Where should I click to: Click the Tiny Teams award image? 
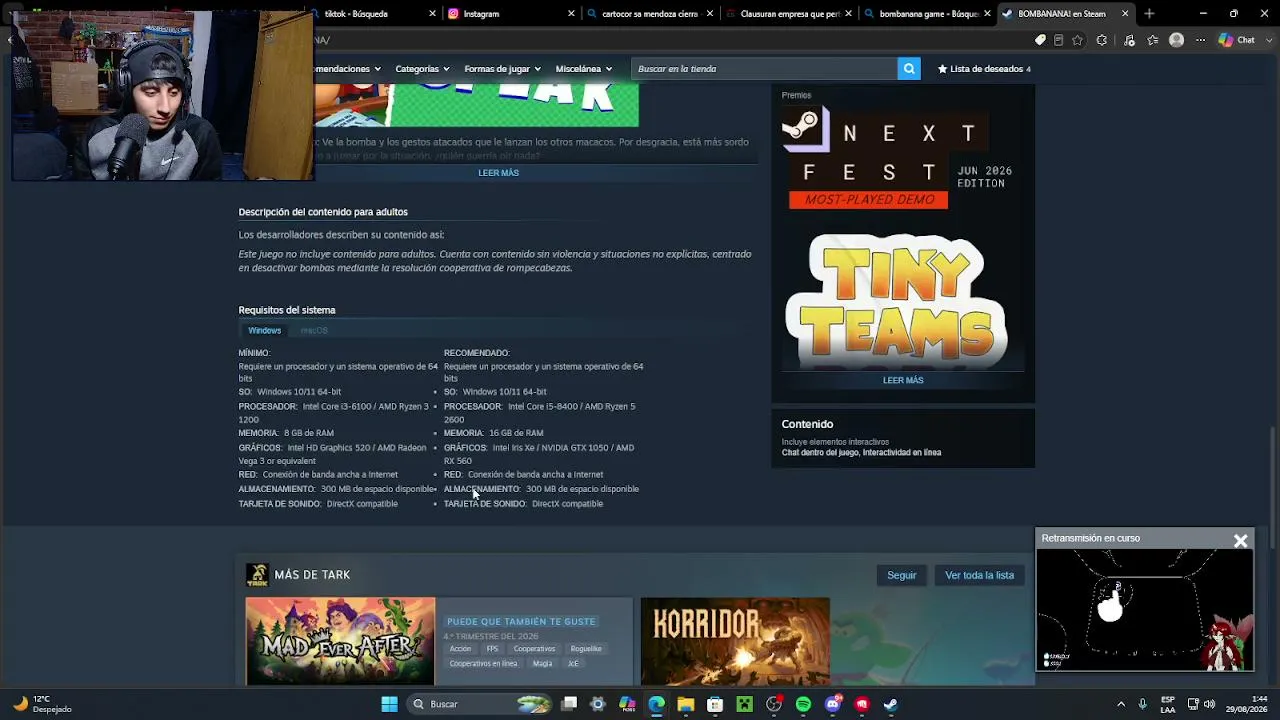(x=896, y=299)
